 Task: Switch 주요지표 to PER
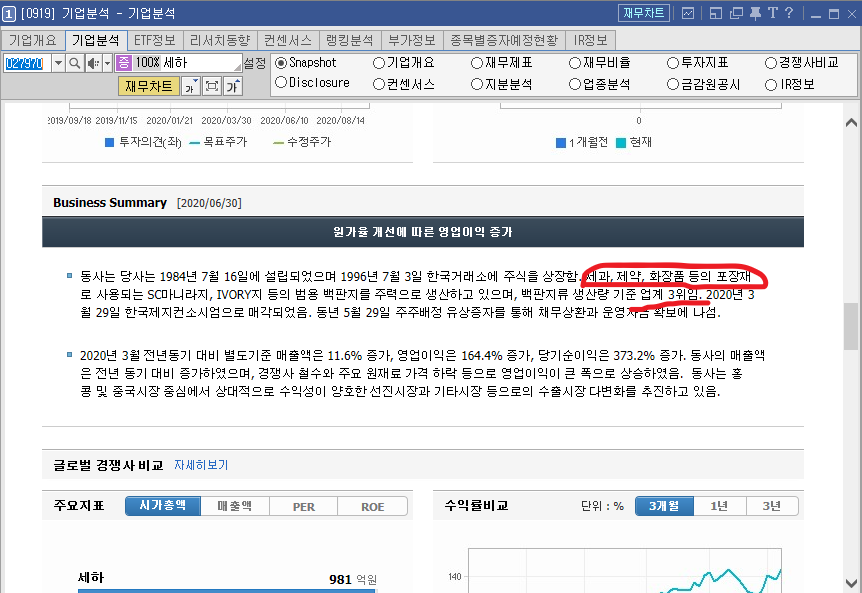click(x=303, y=506)
